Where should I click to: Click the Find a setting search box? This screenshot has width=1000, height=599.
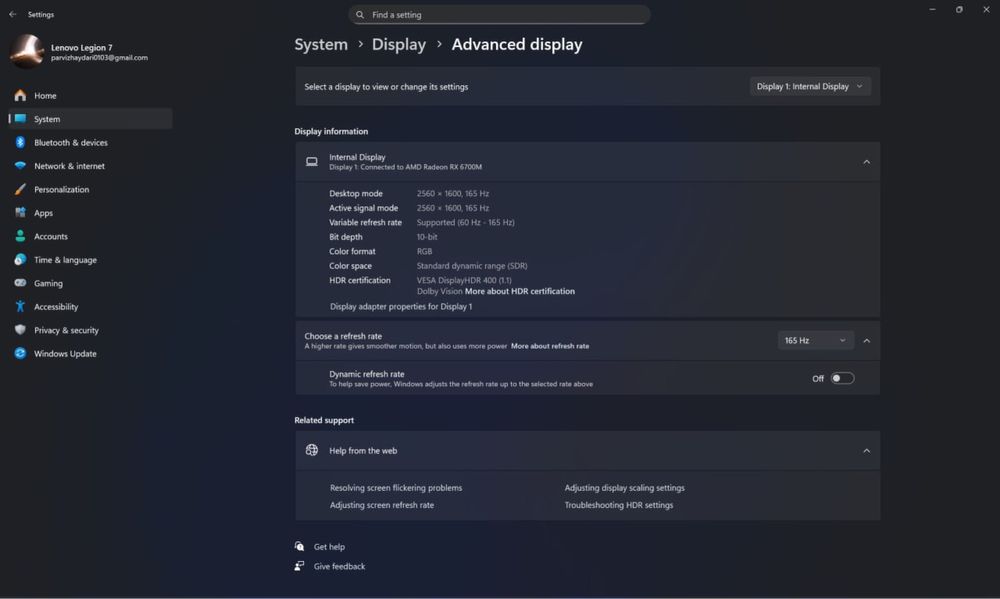coord(499,15)
